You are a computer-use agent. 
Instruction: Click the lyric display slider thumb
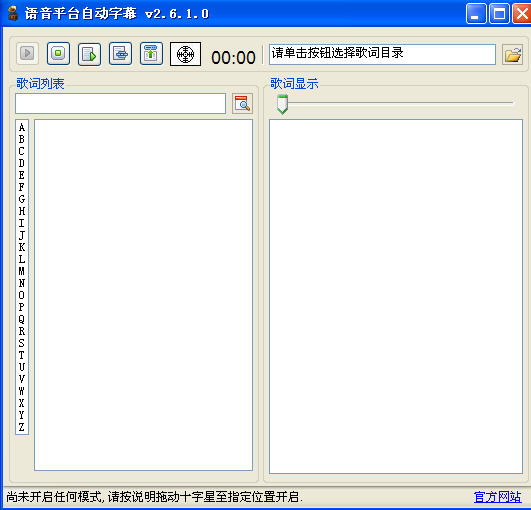[x=282, y=104]
